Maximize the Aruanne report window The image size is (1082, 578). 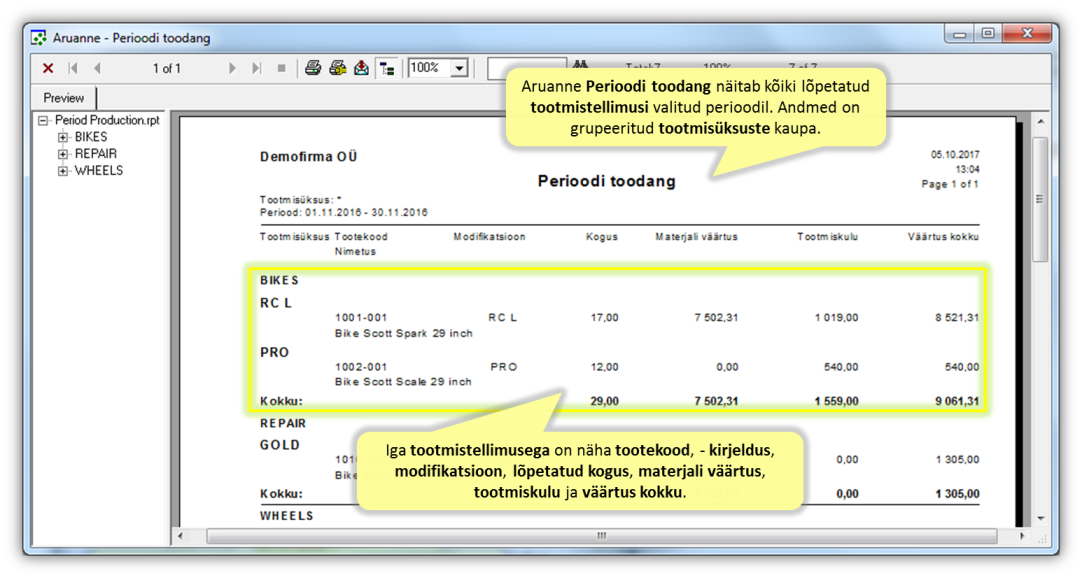click(x=987, y=34)
